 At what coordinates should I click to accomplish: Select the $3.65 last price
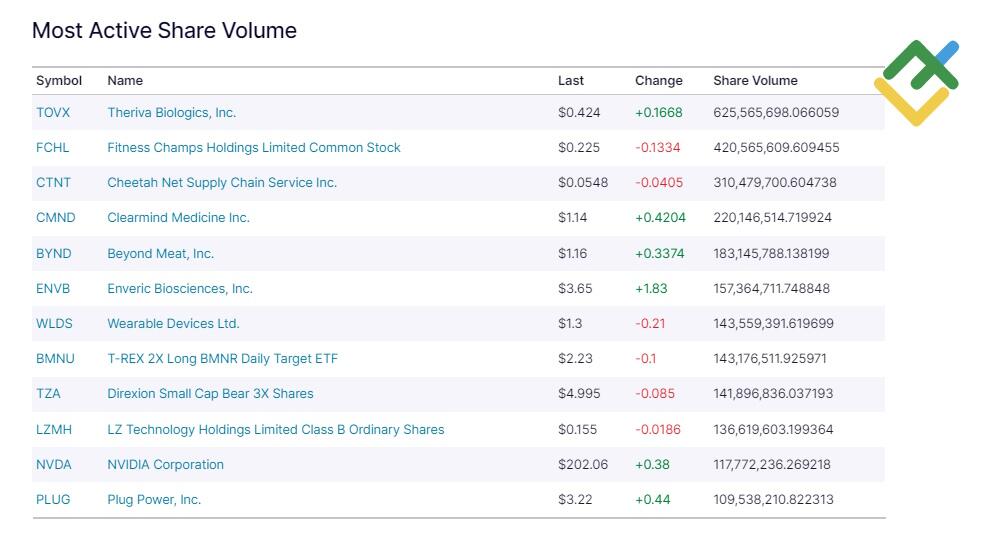point(575,289)
